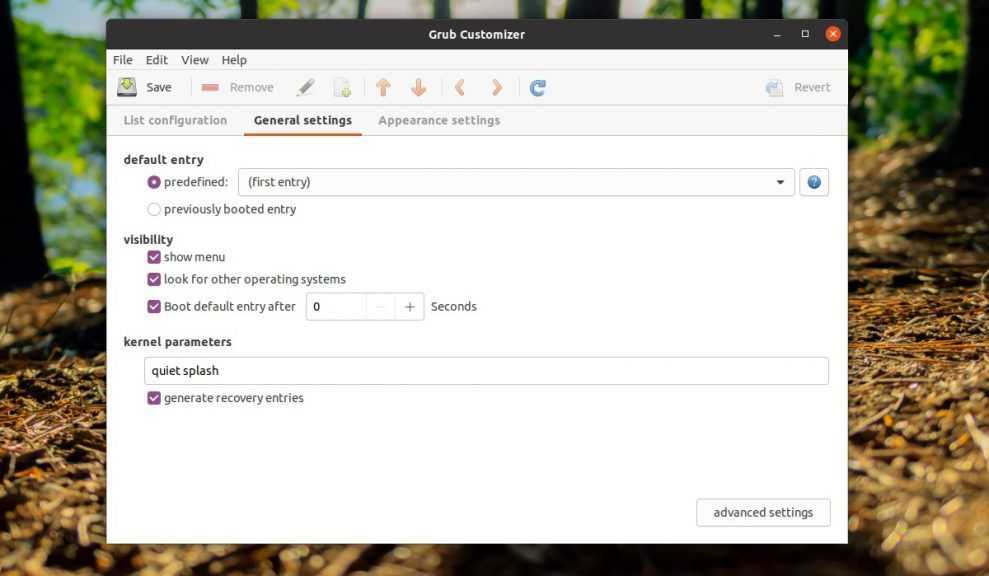The height and width of the screenshot is (576, 989).
Task: Click the Revert label in toolbar
Action: click(812, 87)
